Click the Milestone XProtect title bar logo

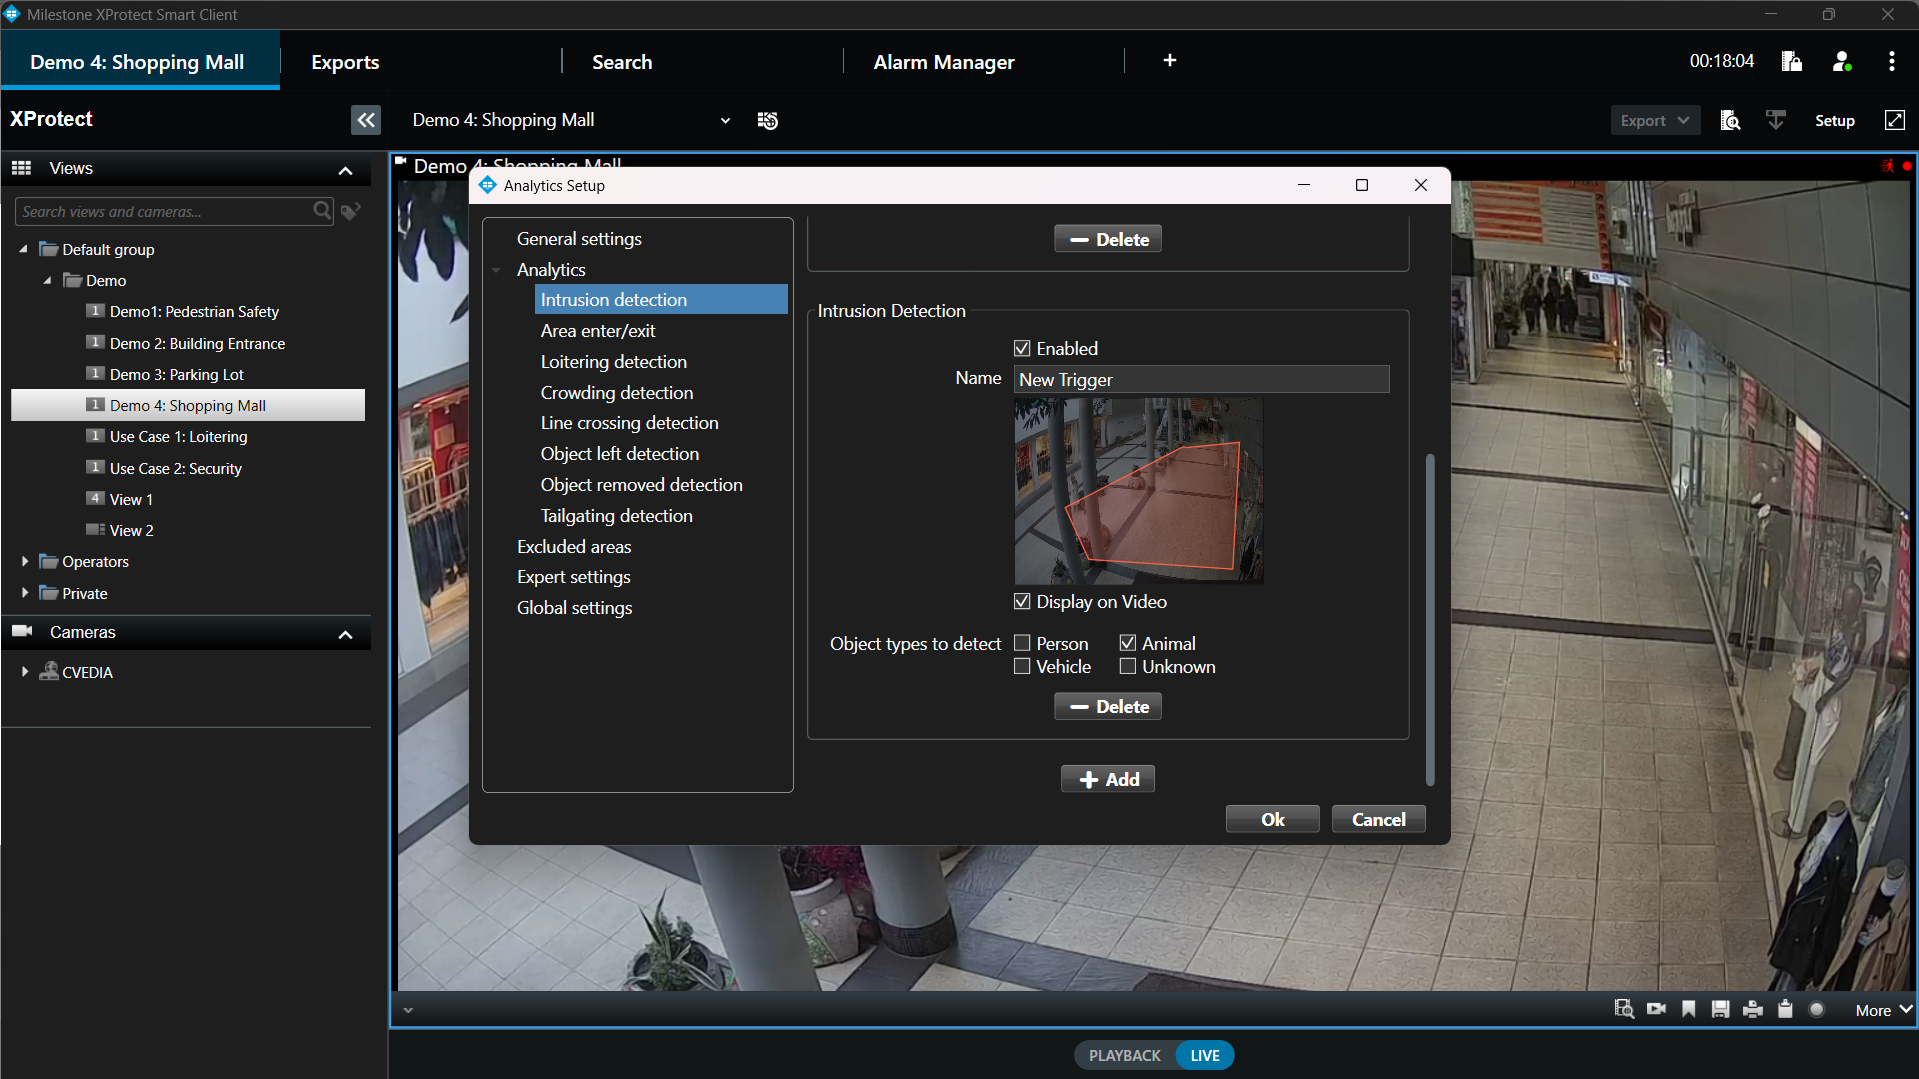point(12,14)
